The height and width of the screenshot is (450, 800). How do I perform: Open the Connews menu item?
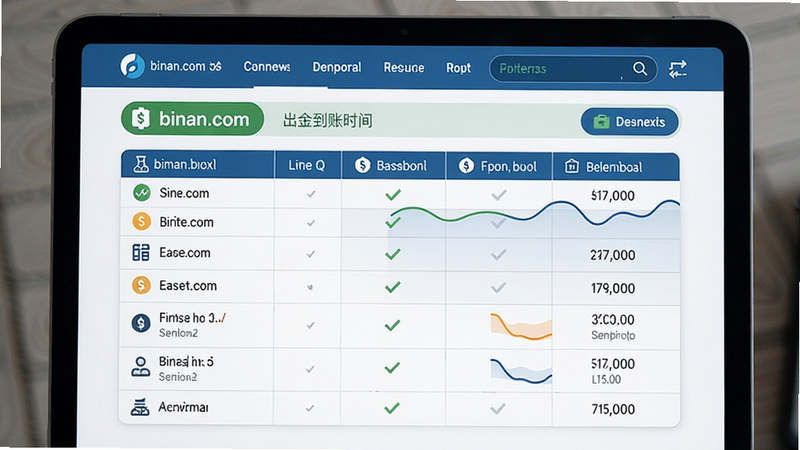[267, 67]
